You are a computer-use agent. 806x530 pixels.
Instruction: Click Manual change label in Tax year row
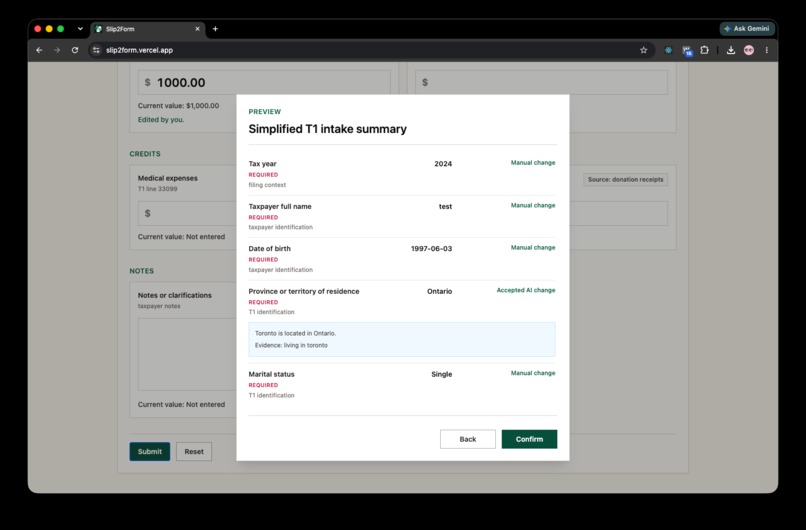(x=533, y=162)
